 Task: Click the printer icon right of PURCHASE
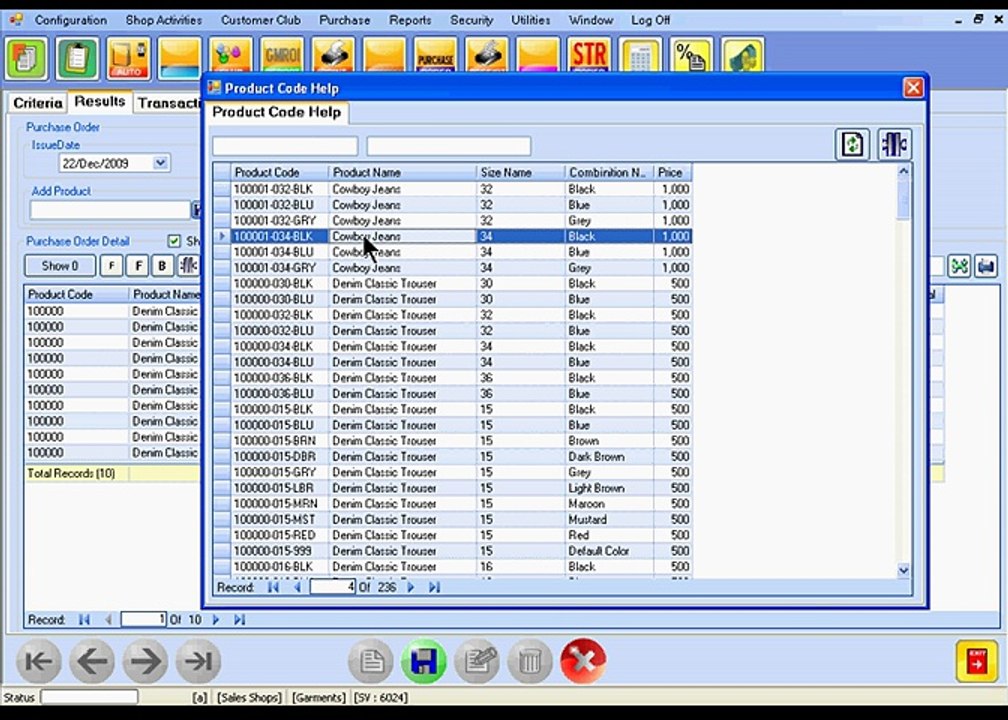click(x=487, y=58)
